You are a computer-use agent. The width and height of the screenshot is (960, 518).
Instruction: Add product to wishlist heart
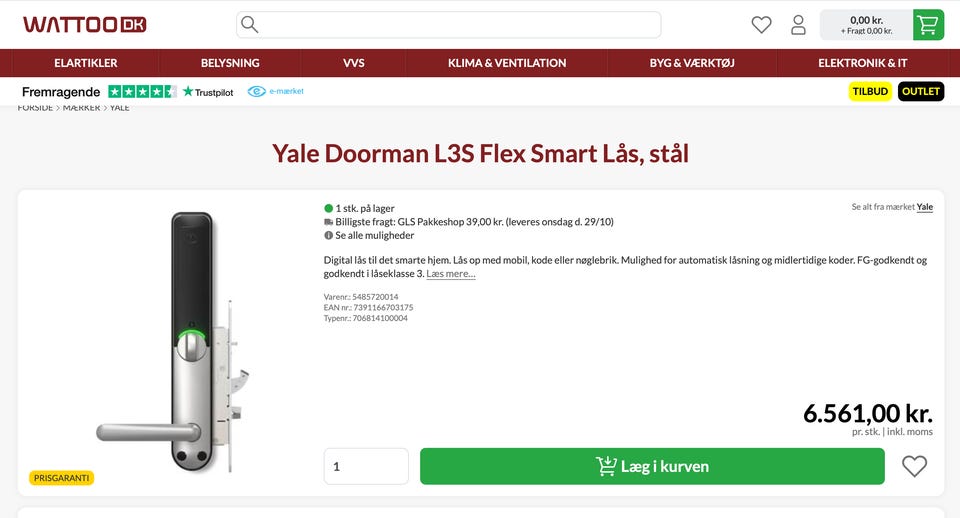(914, 466)
